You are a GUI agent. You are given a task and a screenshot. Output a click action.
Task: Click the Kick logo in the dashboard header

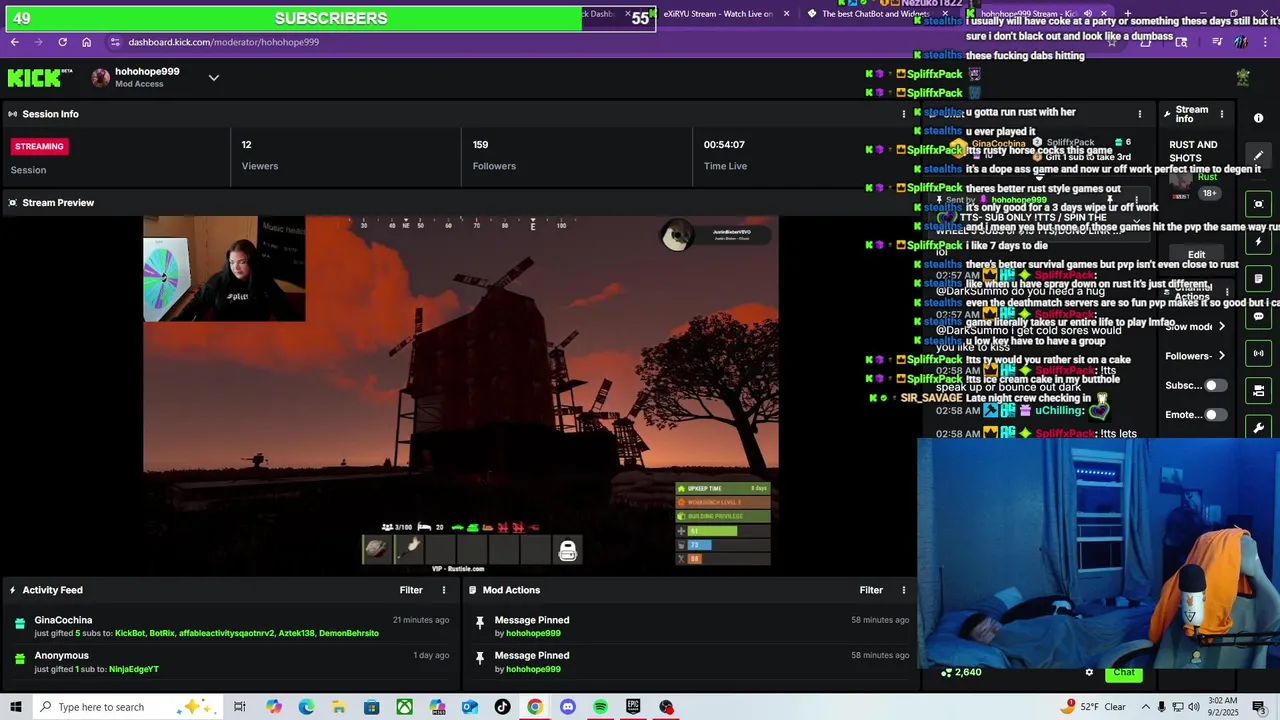click(x=40, y=78)
